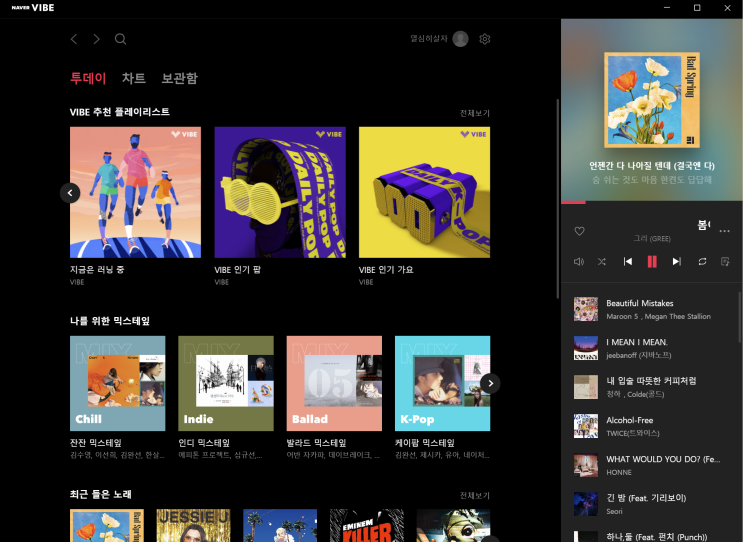
Task: Click the artist name 그리 (GREE)
Action: [652, 239]
